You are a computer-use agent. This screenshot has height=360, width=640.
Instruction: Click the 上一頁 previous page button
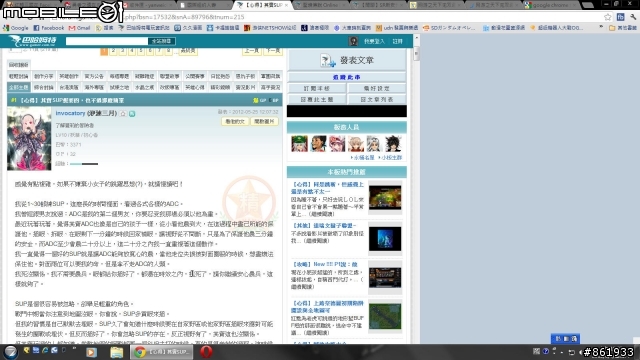point(251,51)
